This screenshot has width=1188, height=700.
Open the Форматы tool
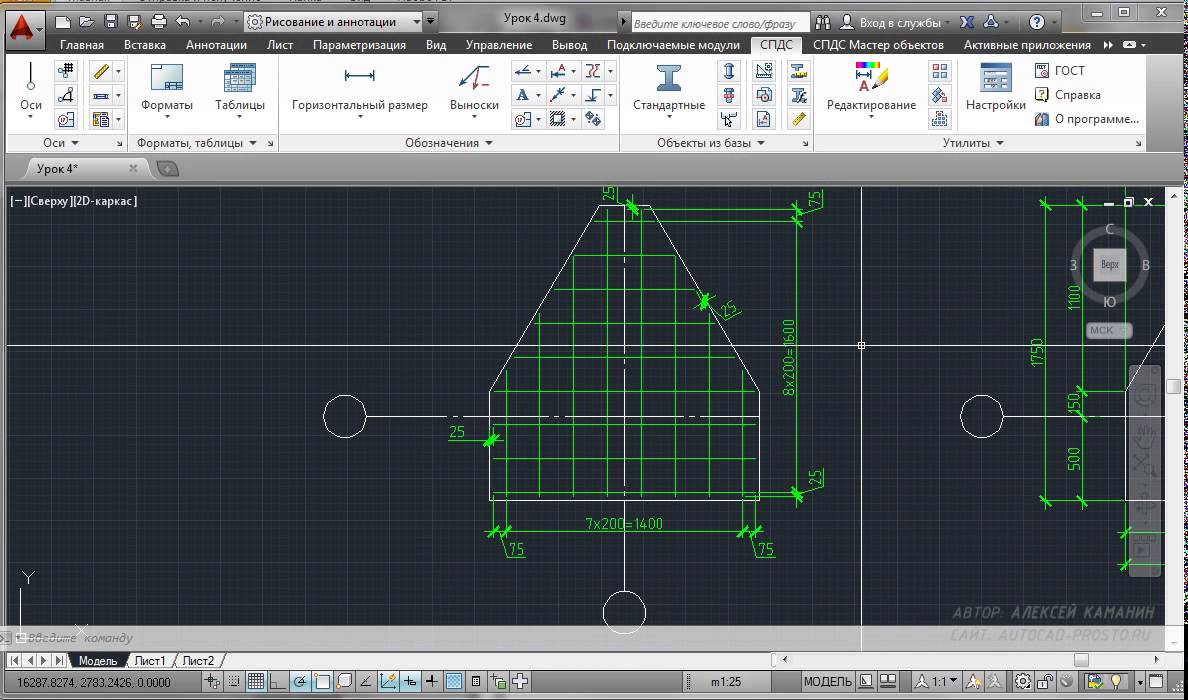click(x=167, y=91)
